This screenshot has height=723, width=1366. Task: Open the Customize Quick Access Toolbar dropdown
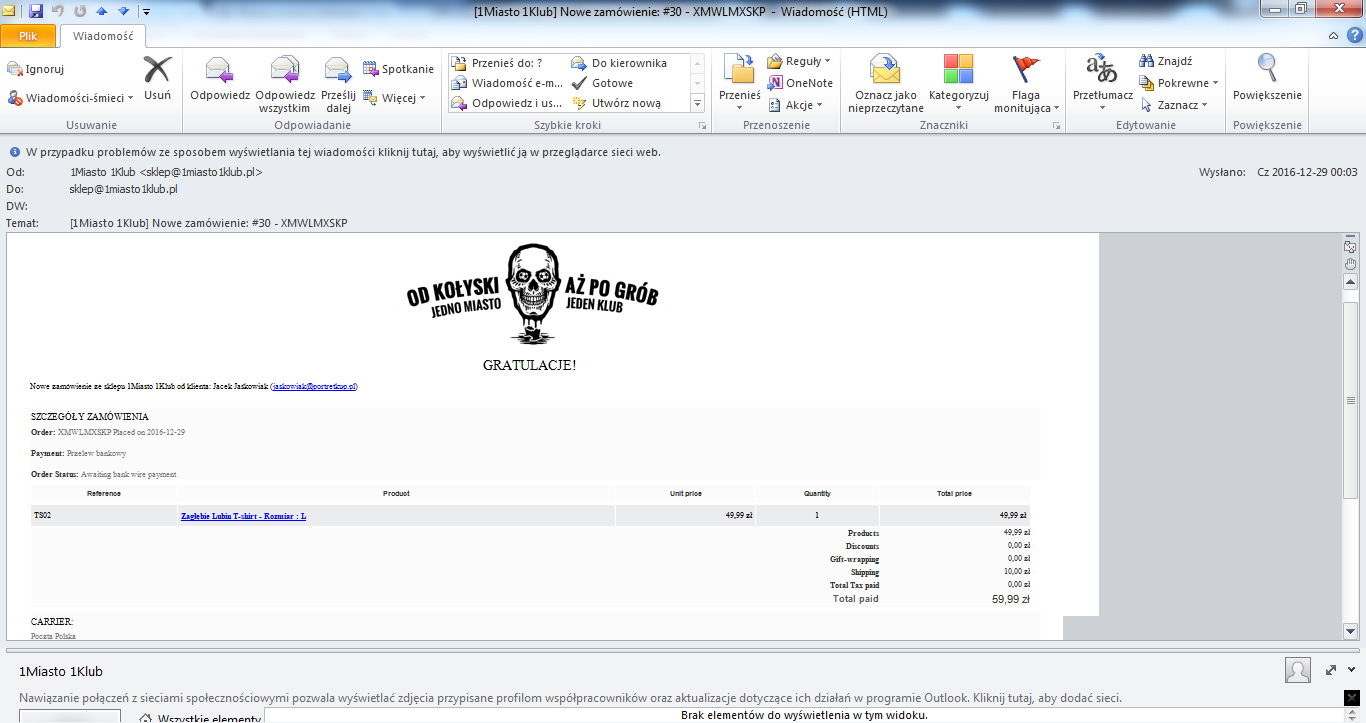(146, 12)
